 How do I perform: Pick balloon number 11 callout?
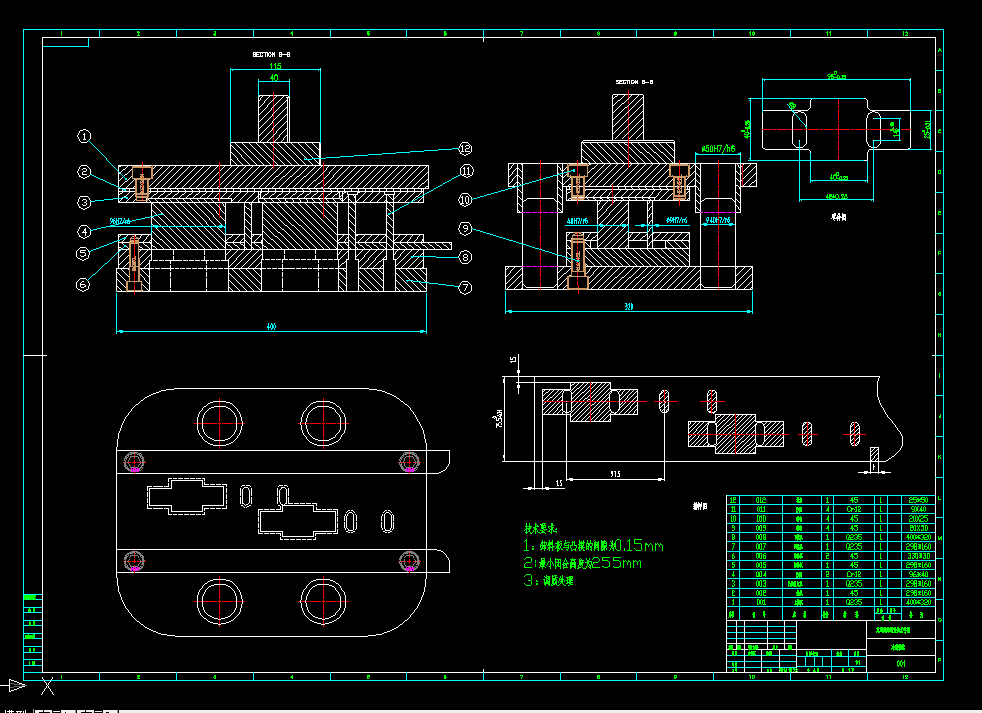click(x=467, y=171)
